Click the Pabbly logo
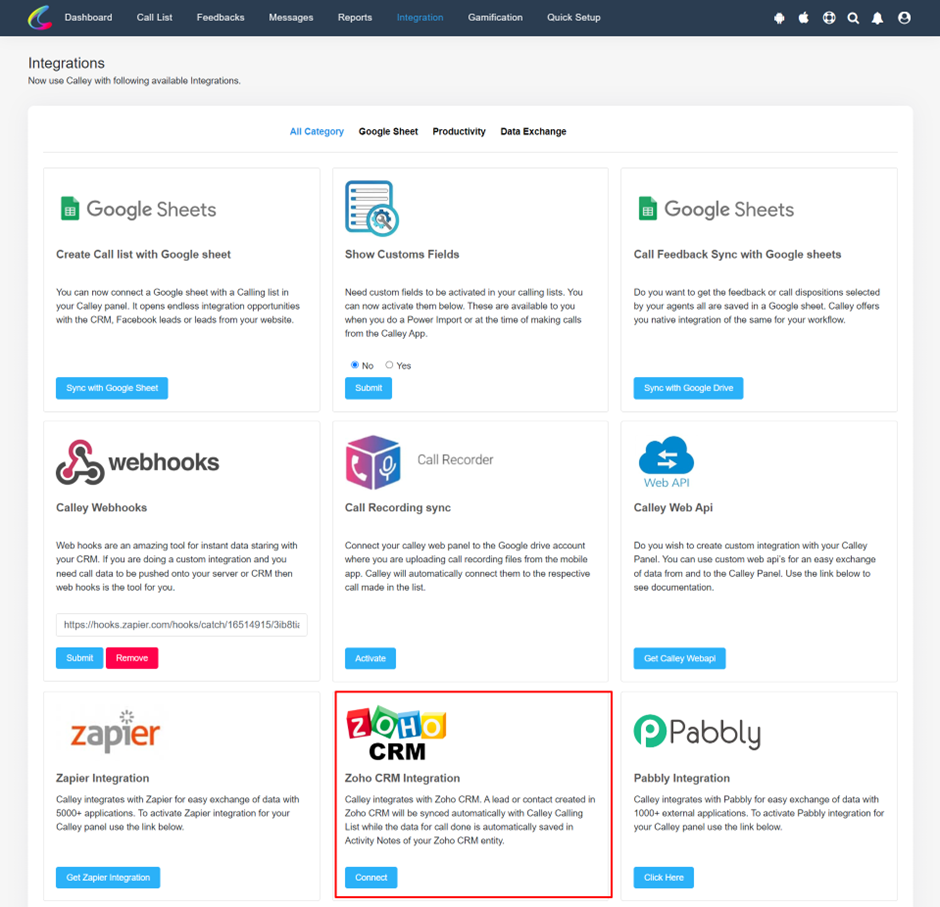This screenshot has width=940, height=907. pyautogui.click(x=697, y=732)
